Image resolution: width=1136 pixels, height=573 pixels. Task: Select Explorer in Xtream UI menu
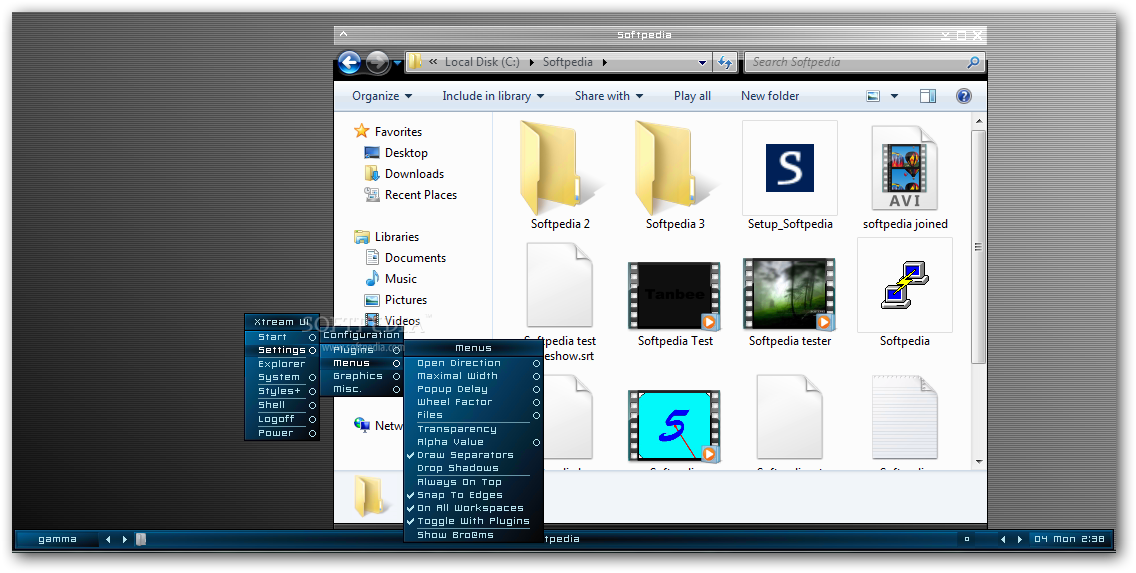(x=282, y=364)
